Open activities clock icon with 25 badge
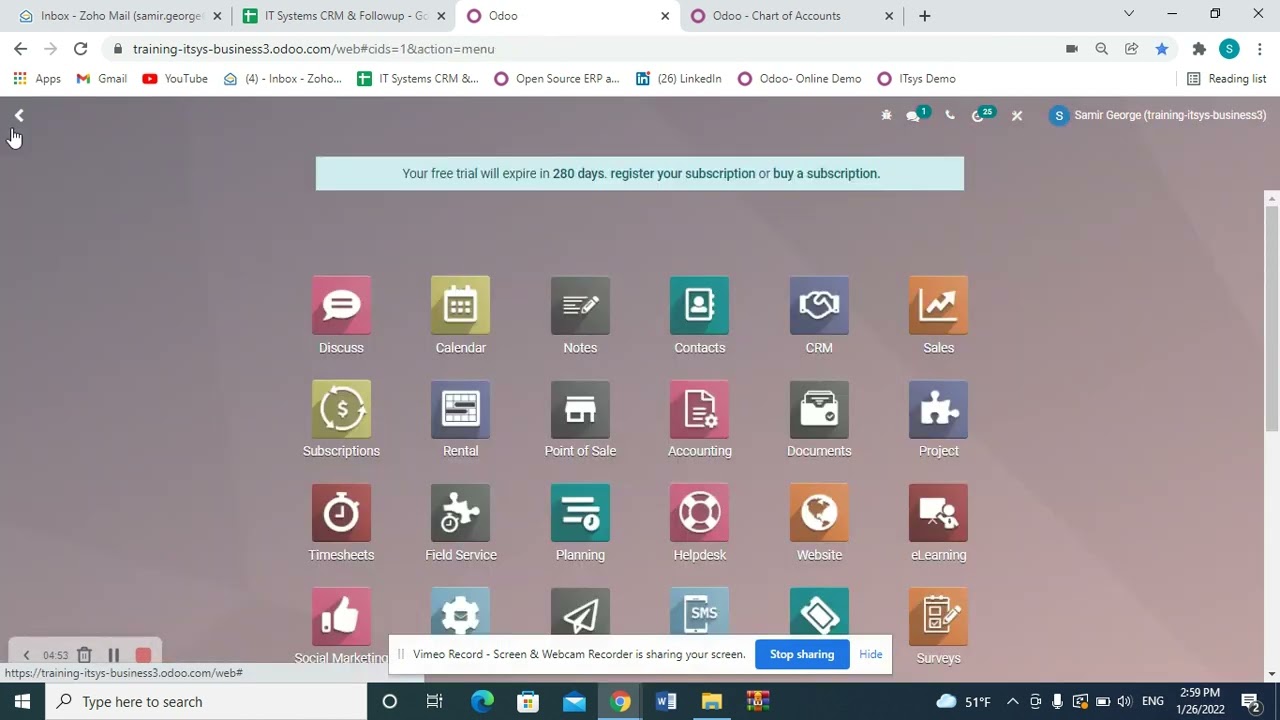Screen dimensions: 1280x720 click(978, 116)
